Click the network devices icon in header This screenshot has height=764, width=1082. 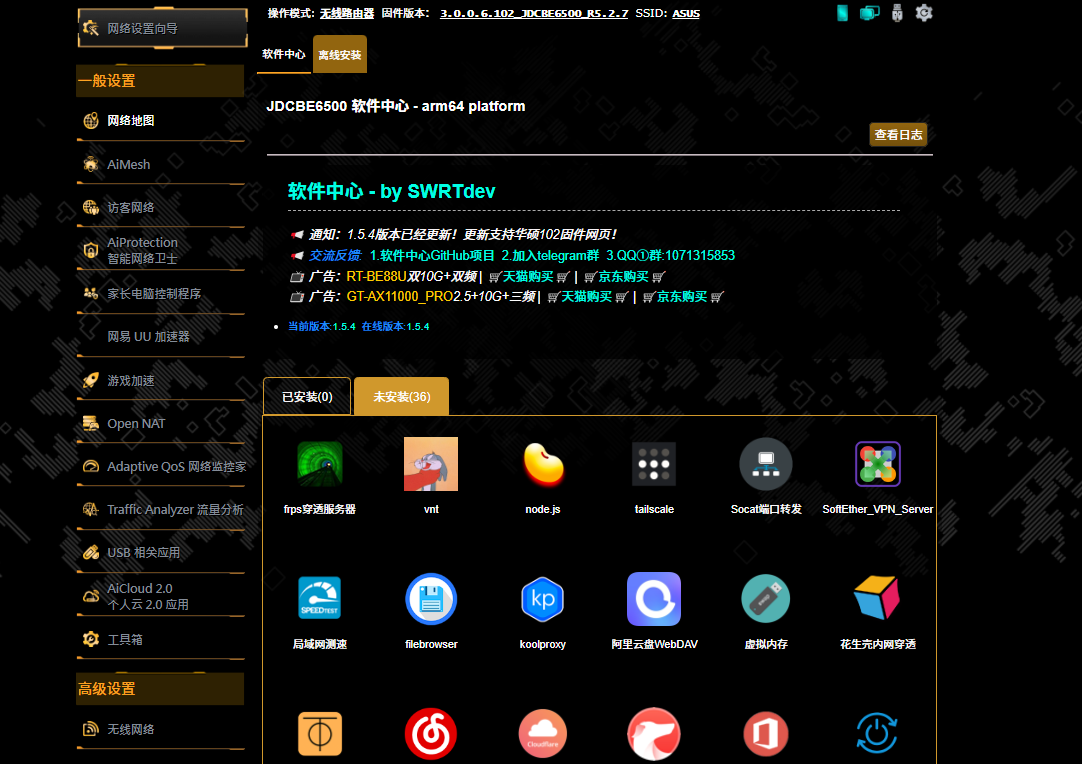tap(869, 12)
